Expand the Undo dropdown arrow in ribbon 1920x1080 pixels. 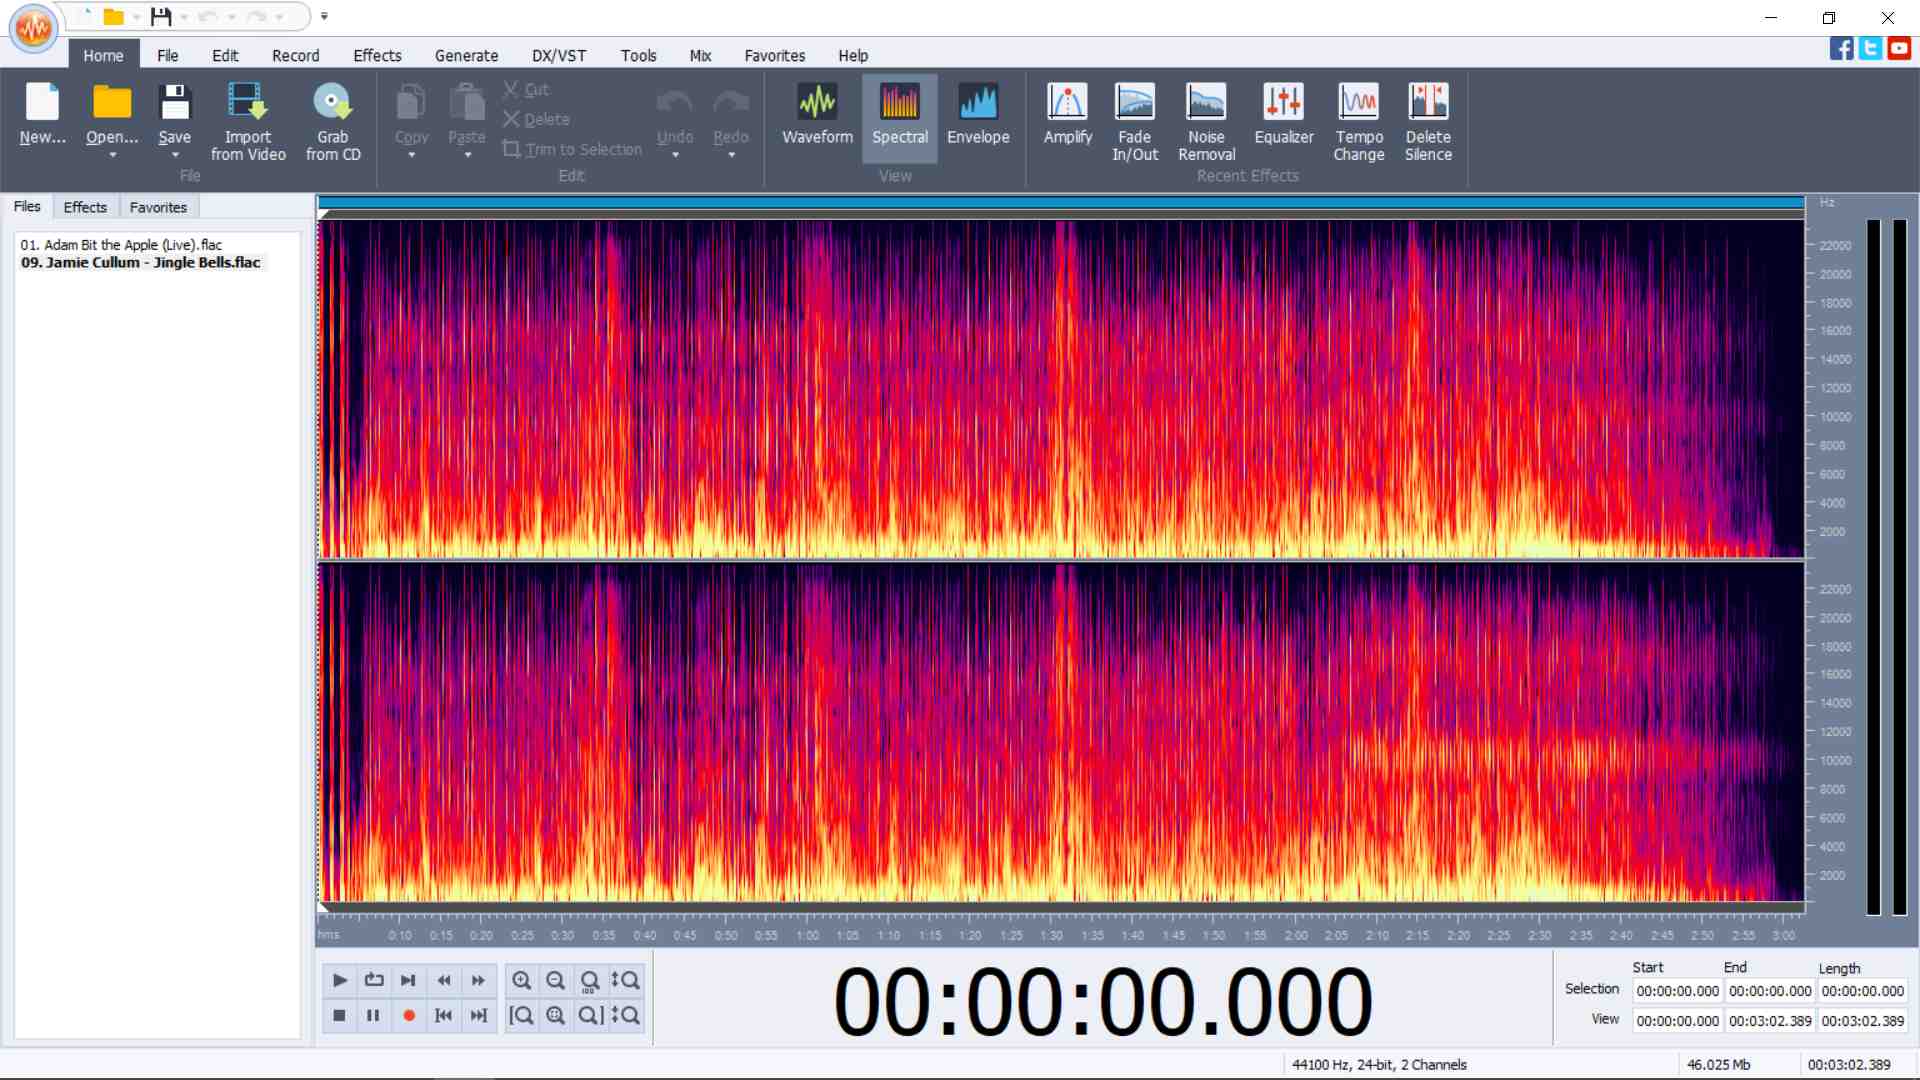click(675, 156)
